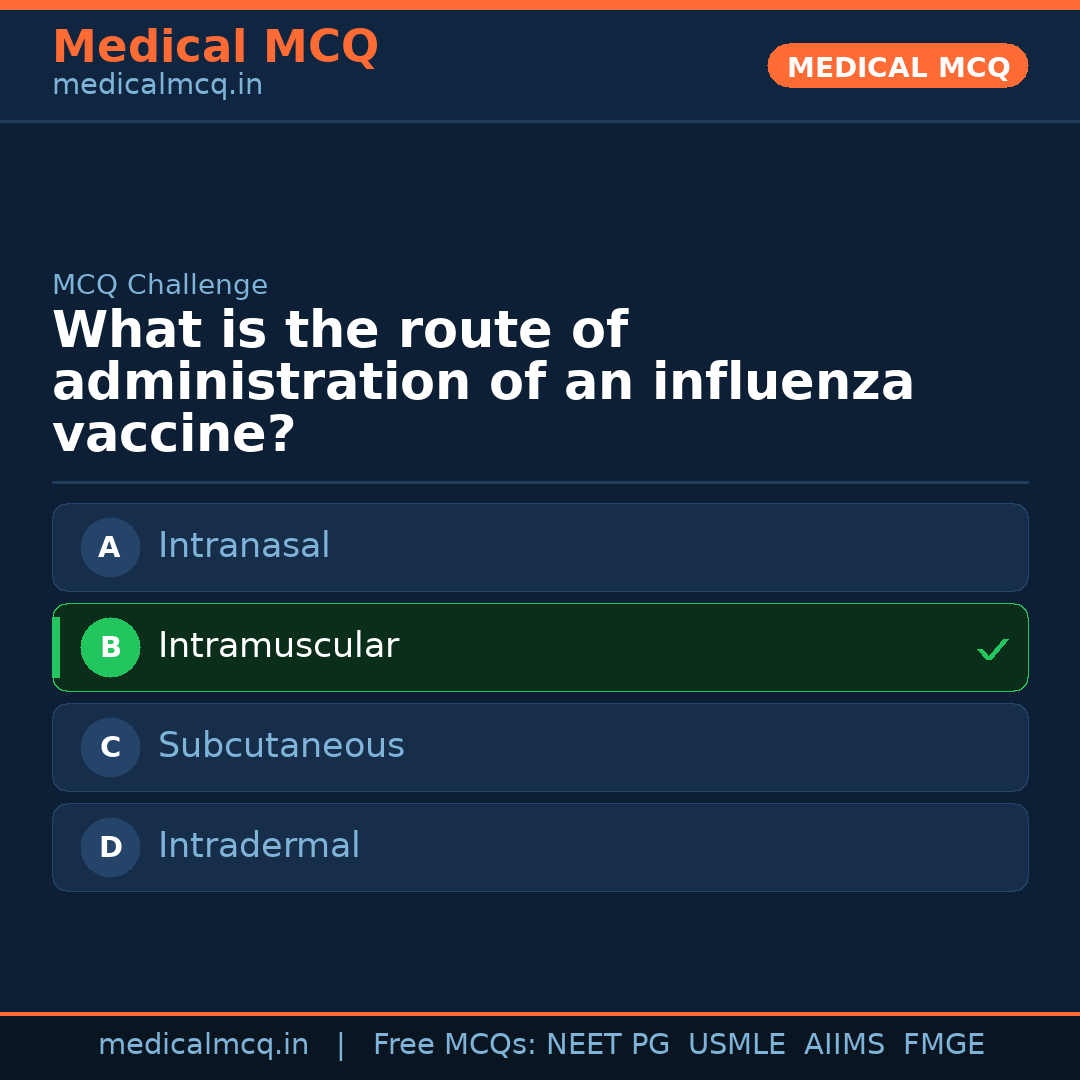Click the orange Medical MCQ title

coord(215,47)
